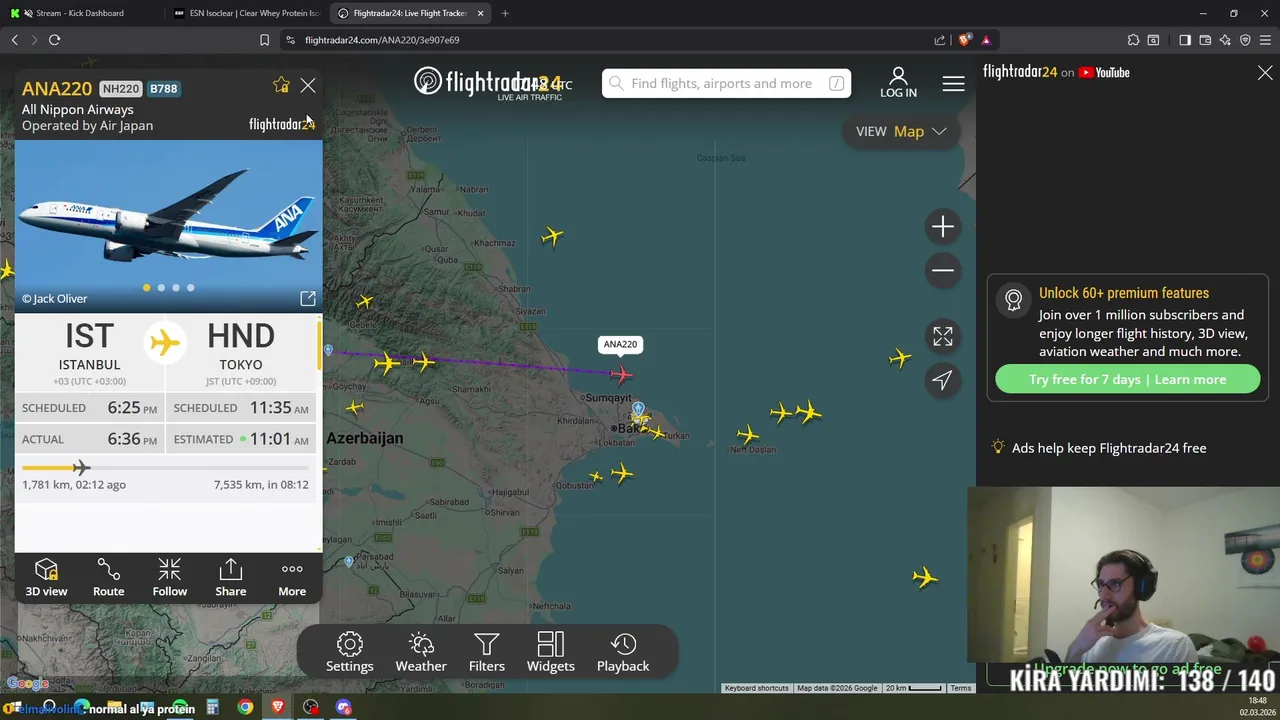The image size is (1280, 720).
Task: Click the flight progress bar
Action: (x=165, y=468)
